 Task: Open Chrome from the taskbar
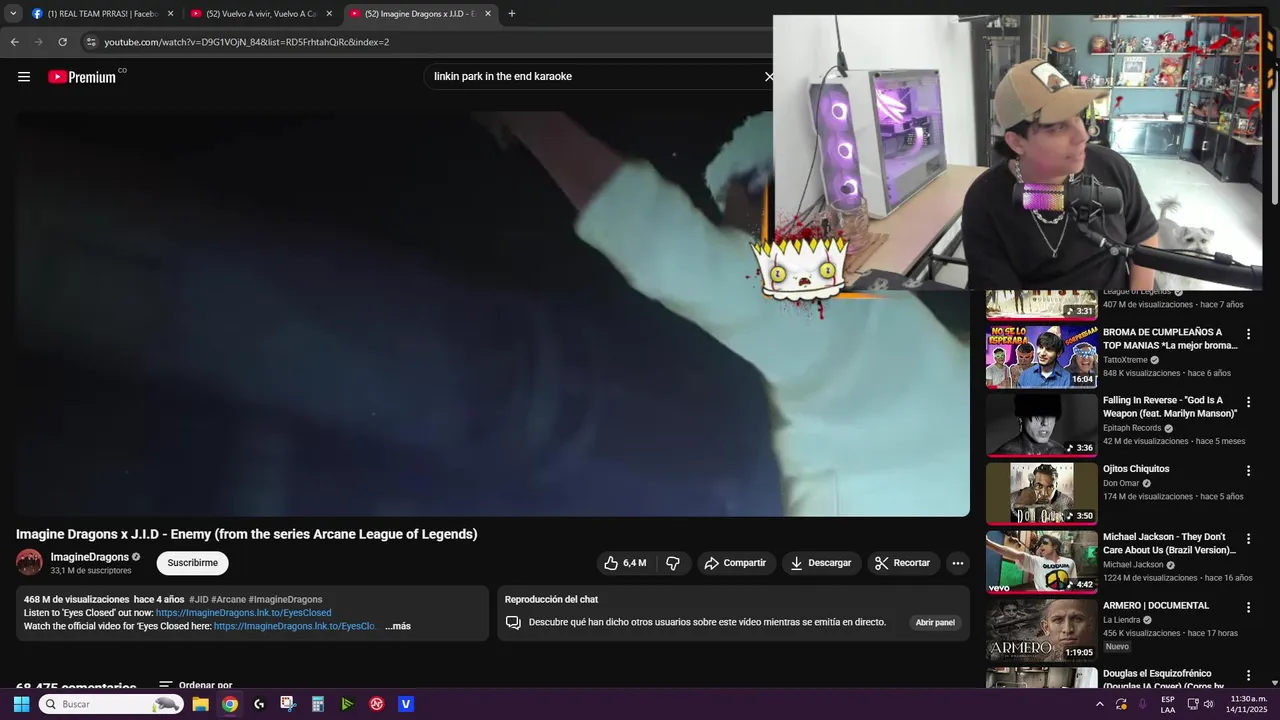(230, 704)
